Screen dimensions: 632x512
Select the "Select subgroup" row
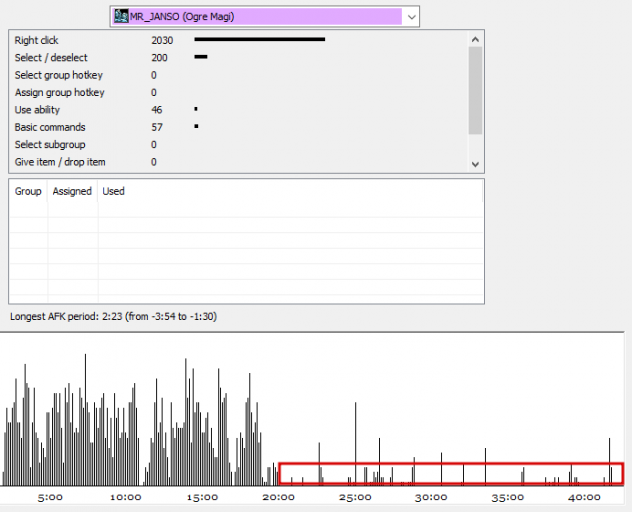pos(239,144)
